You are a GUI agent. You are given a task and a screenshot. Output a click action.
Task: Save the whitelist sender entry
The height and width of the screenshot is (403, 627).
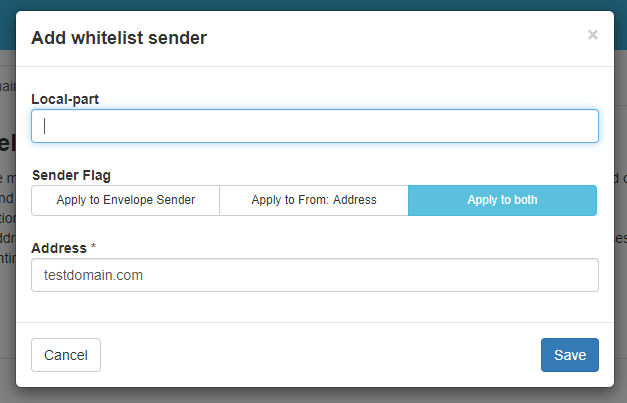coord(569,355)
